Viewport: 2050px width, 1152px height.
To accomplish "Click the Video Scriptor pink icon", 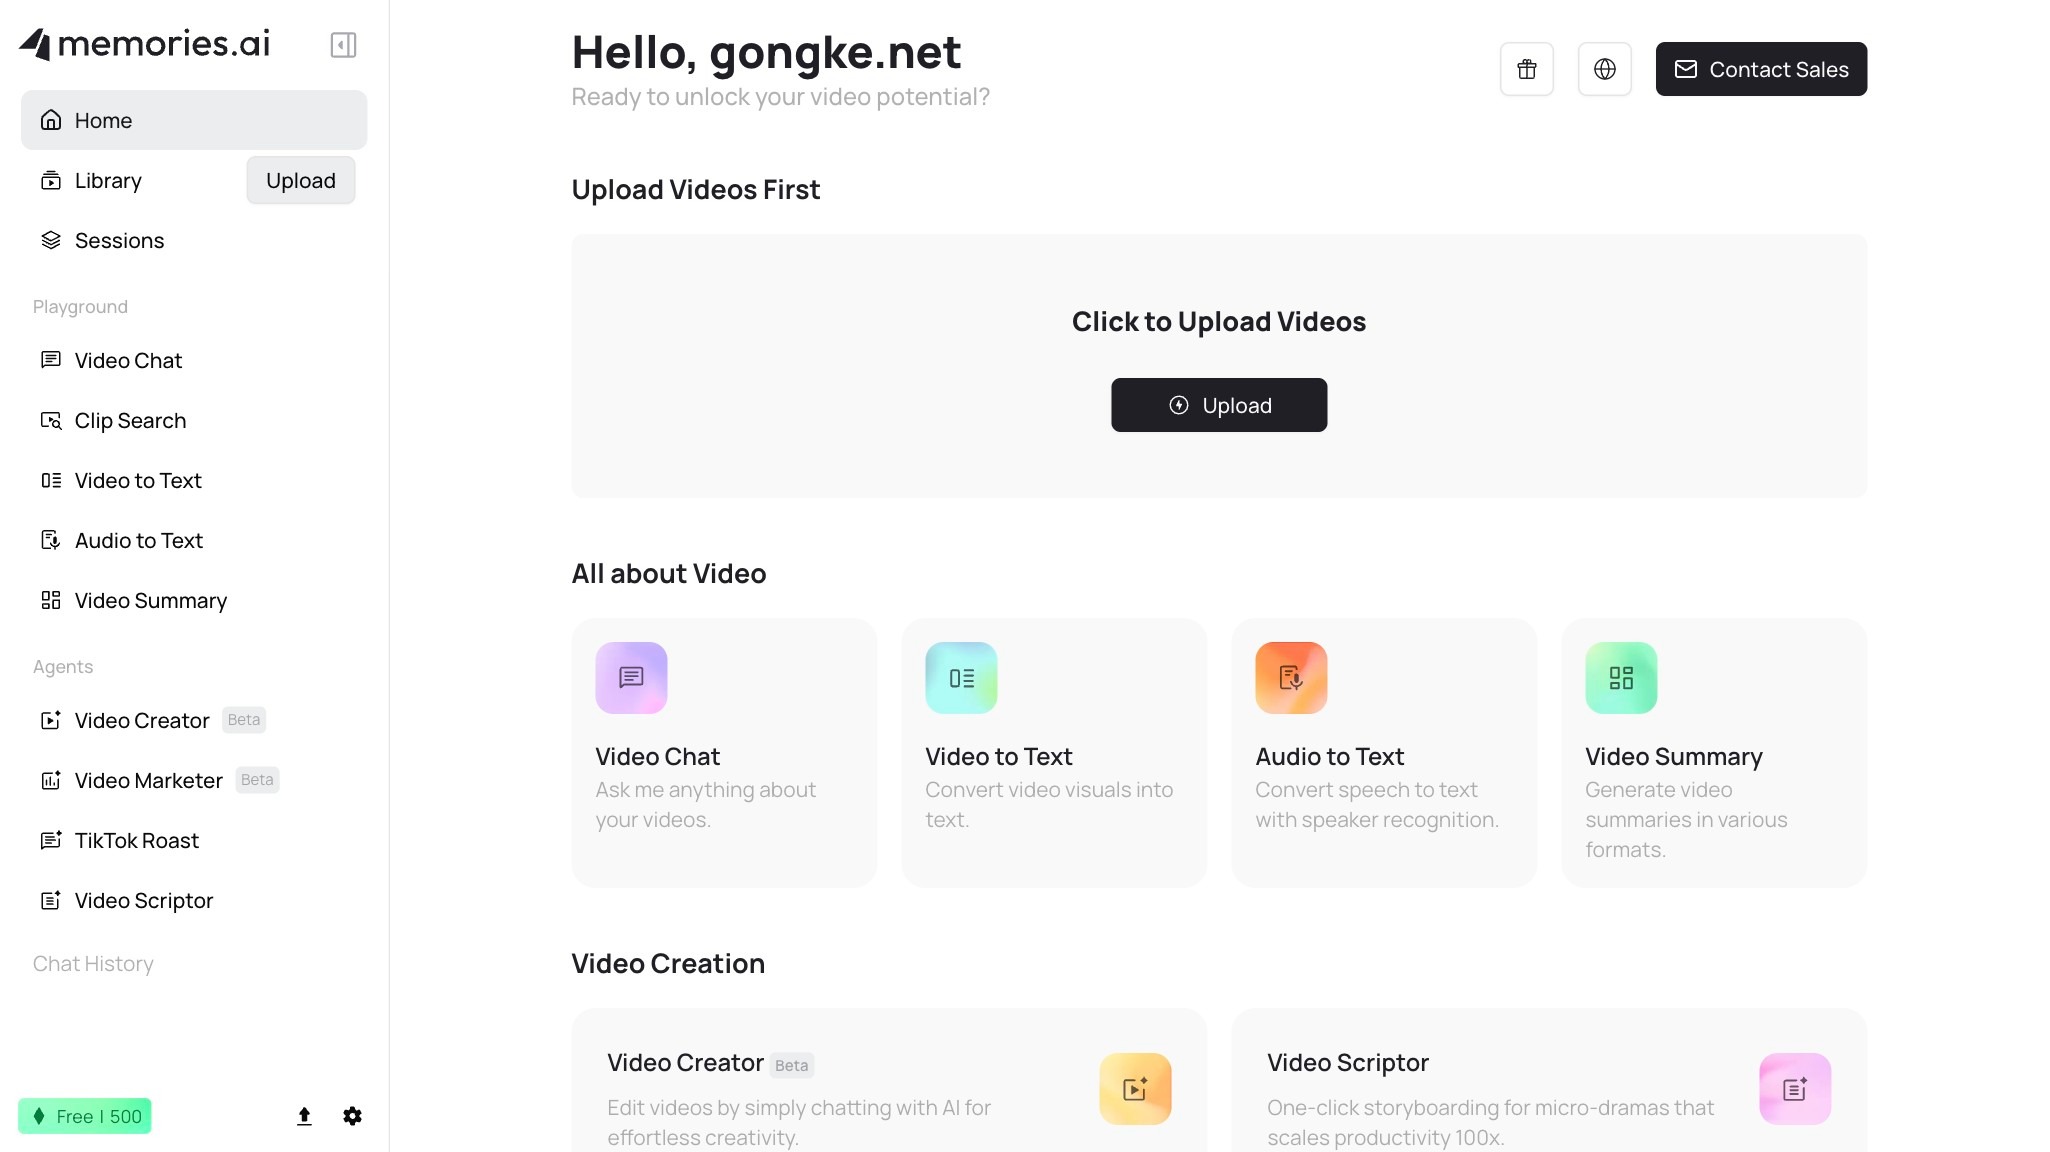I will coord(1795,1089).
